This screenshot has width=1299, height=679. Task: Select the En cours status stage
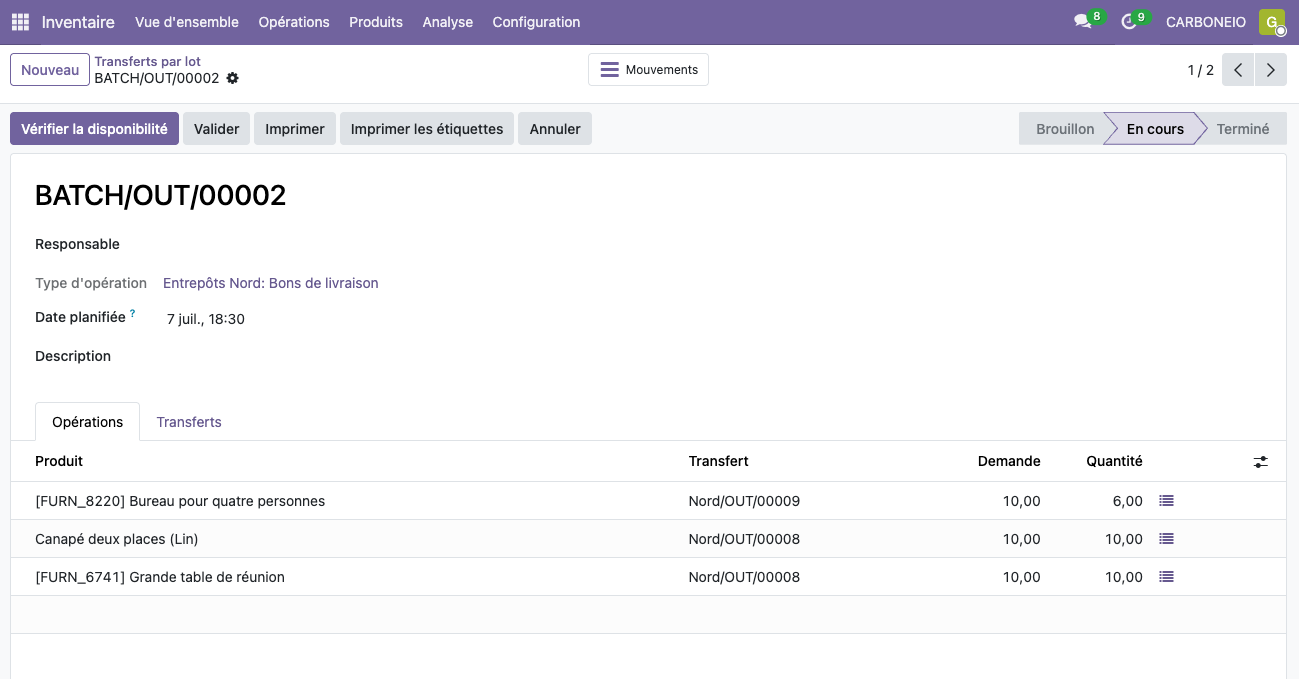coord(1155,129)
